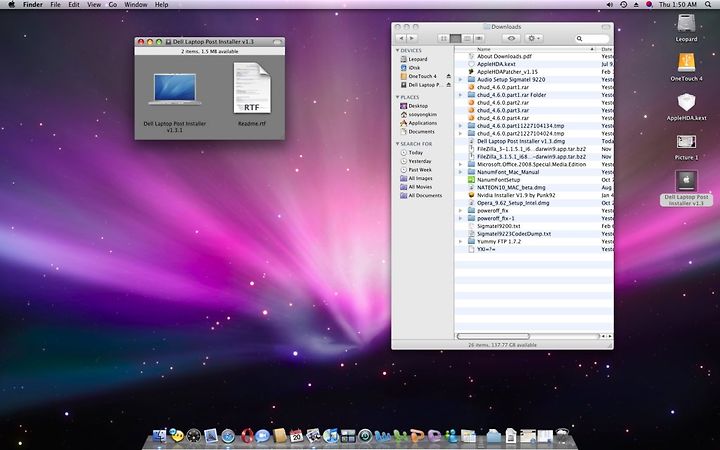Click horizontal scrollbar in Downloads window
Viewport: 720px width, 450px height.
tap(494, 337)
